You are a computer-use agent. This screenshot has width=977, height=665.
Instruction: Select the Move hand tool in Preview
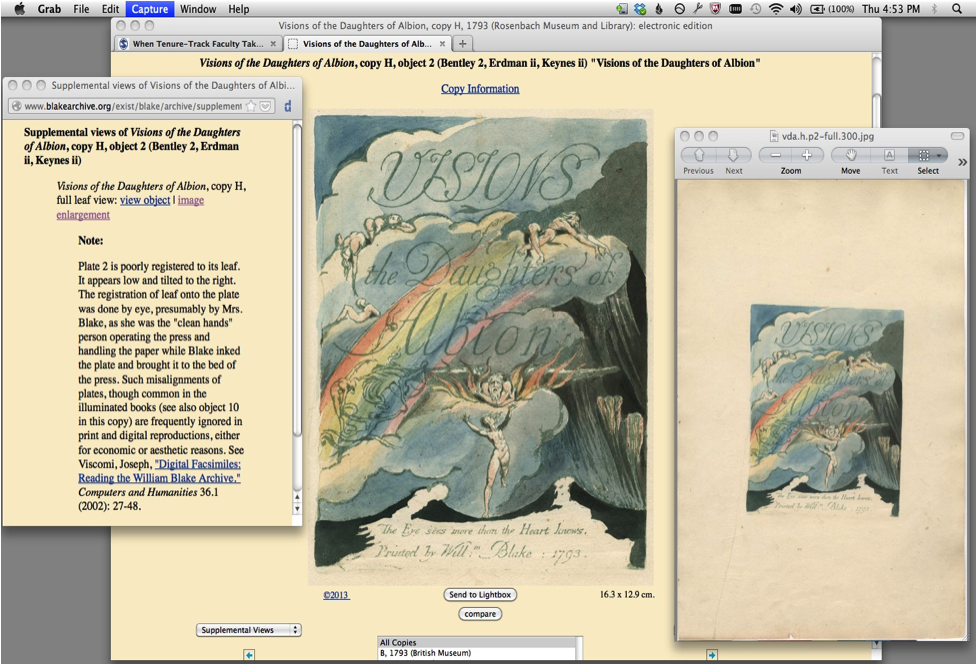851,155
